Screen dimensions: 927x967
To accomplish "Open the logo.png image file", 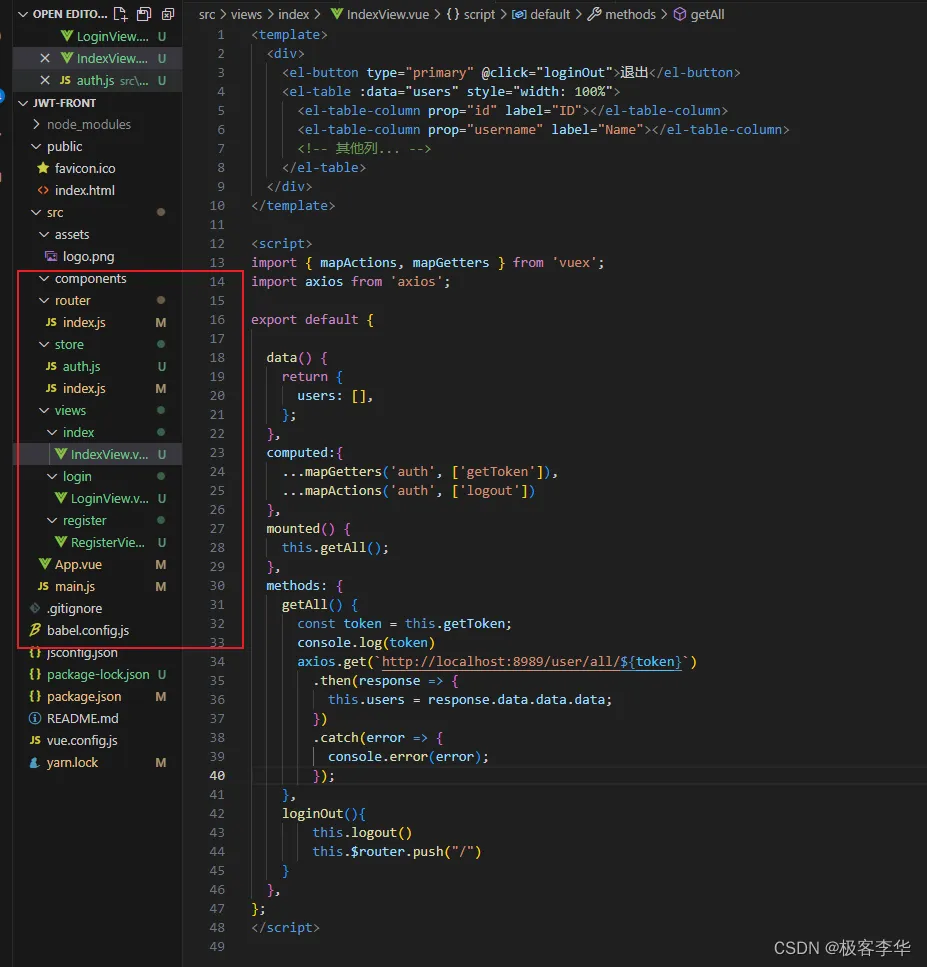I will [x=88, y=257].
